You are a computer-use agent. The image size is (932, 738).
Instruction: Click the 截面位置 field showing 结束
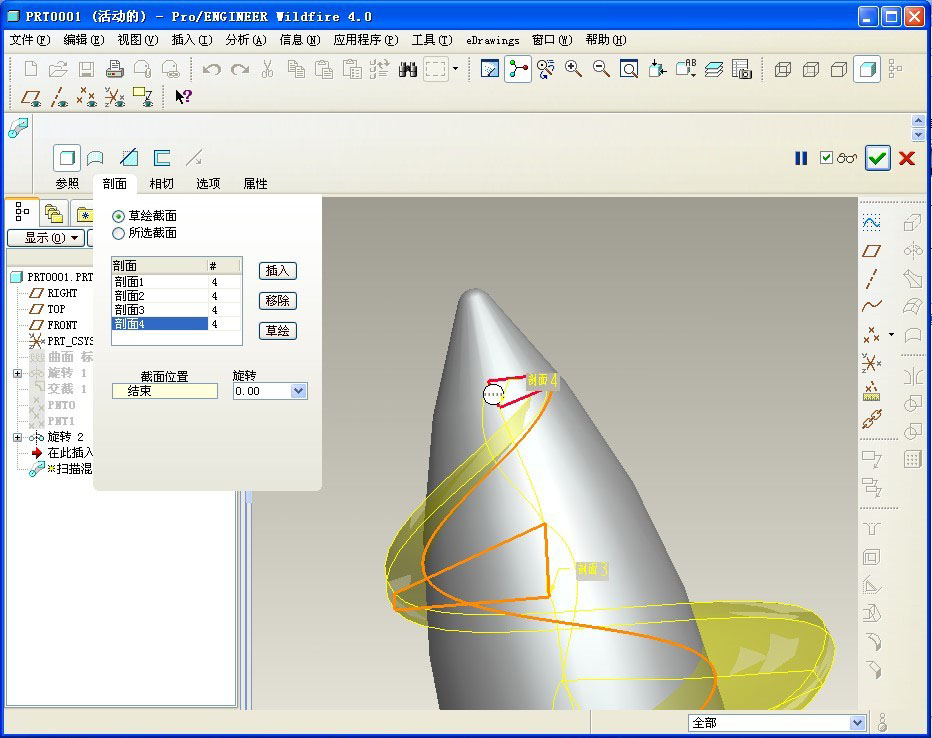(165, 391)
